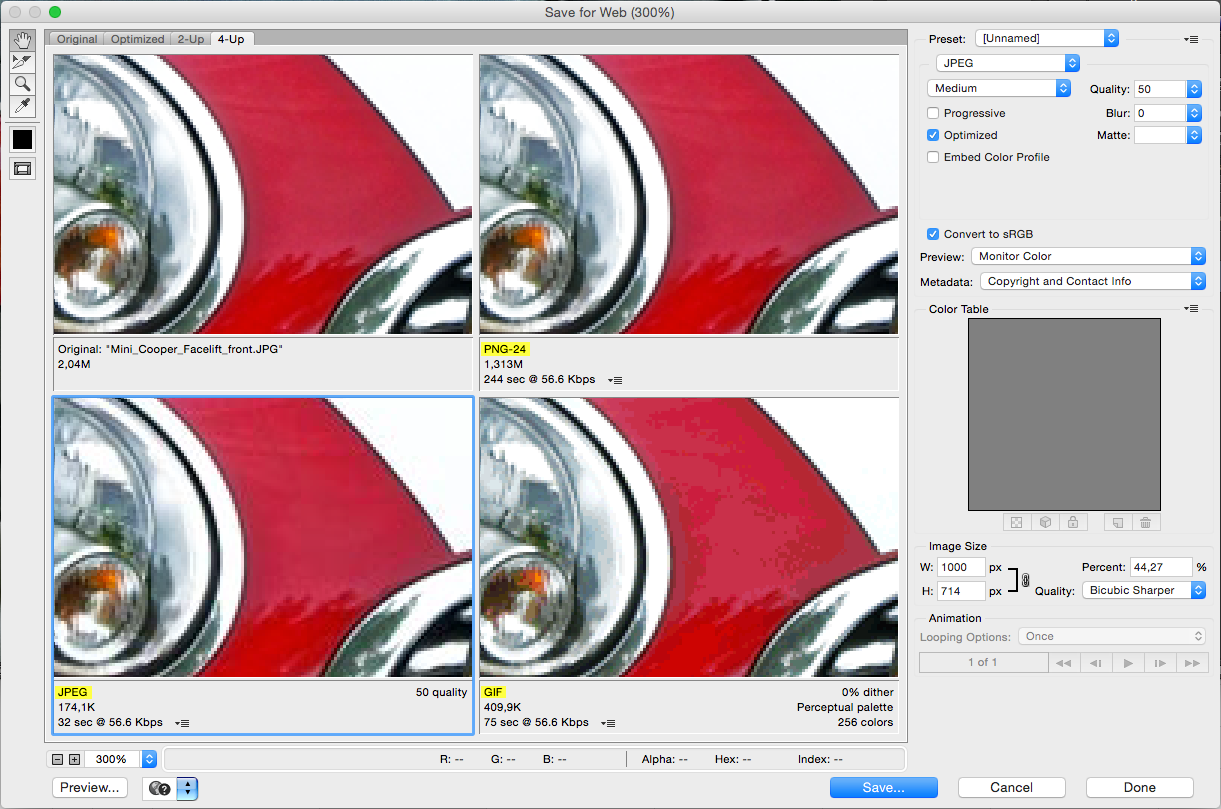Screen dimensions: 1221x809
Task: Click the Blur value field
Action: coord(1160,113)
